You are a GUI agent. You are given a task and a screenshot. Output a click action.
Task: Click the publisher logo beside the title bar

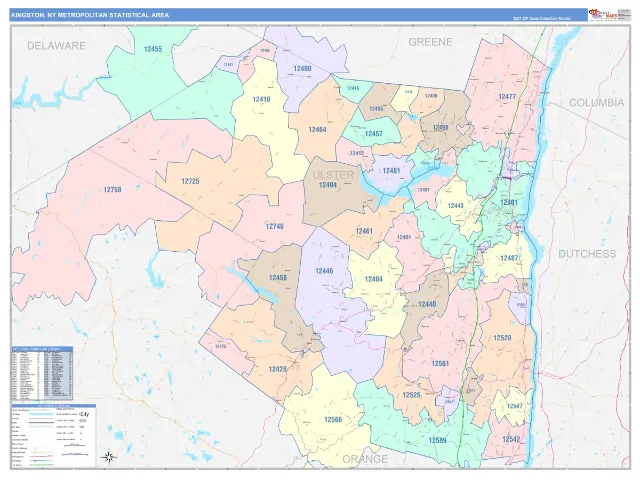609,15
